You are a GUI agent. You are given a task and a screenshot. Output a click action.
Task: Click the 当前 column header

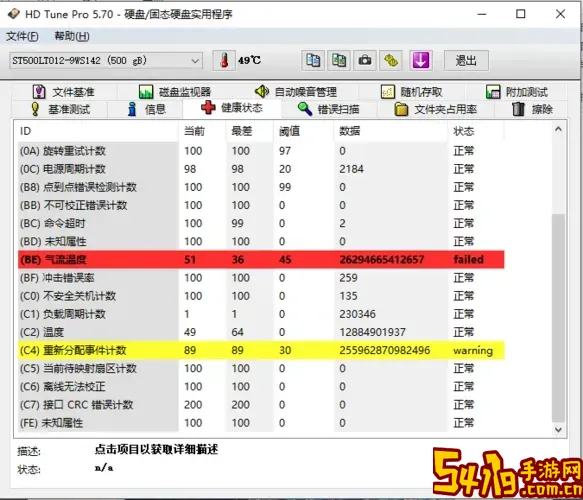(x=202, y=131)
